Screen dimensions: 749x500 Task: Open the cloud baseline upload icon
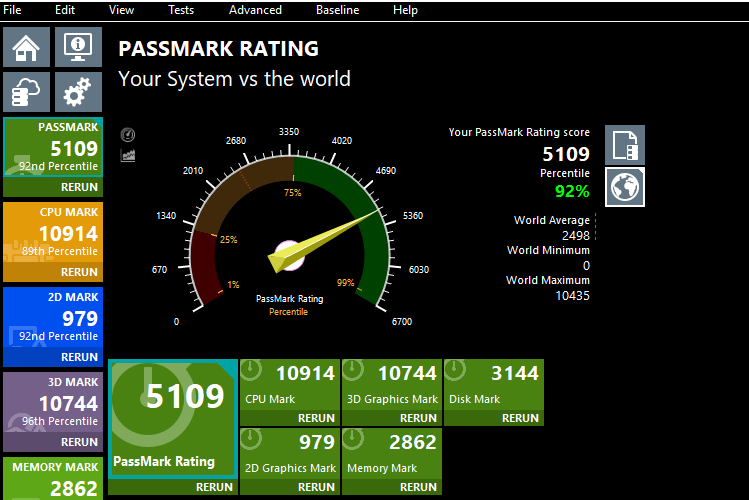(x=26, y=92)
